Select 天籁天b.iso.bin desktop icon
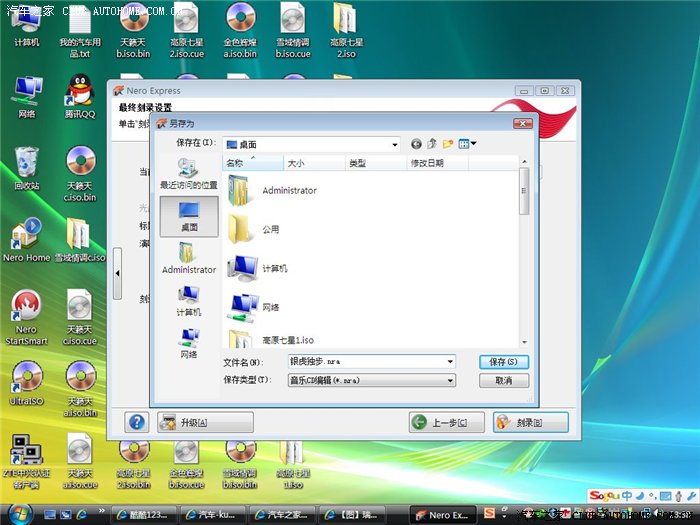This screenshot has width=700, height=525. coord(133,31)
